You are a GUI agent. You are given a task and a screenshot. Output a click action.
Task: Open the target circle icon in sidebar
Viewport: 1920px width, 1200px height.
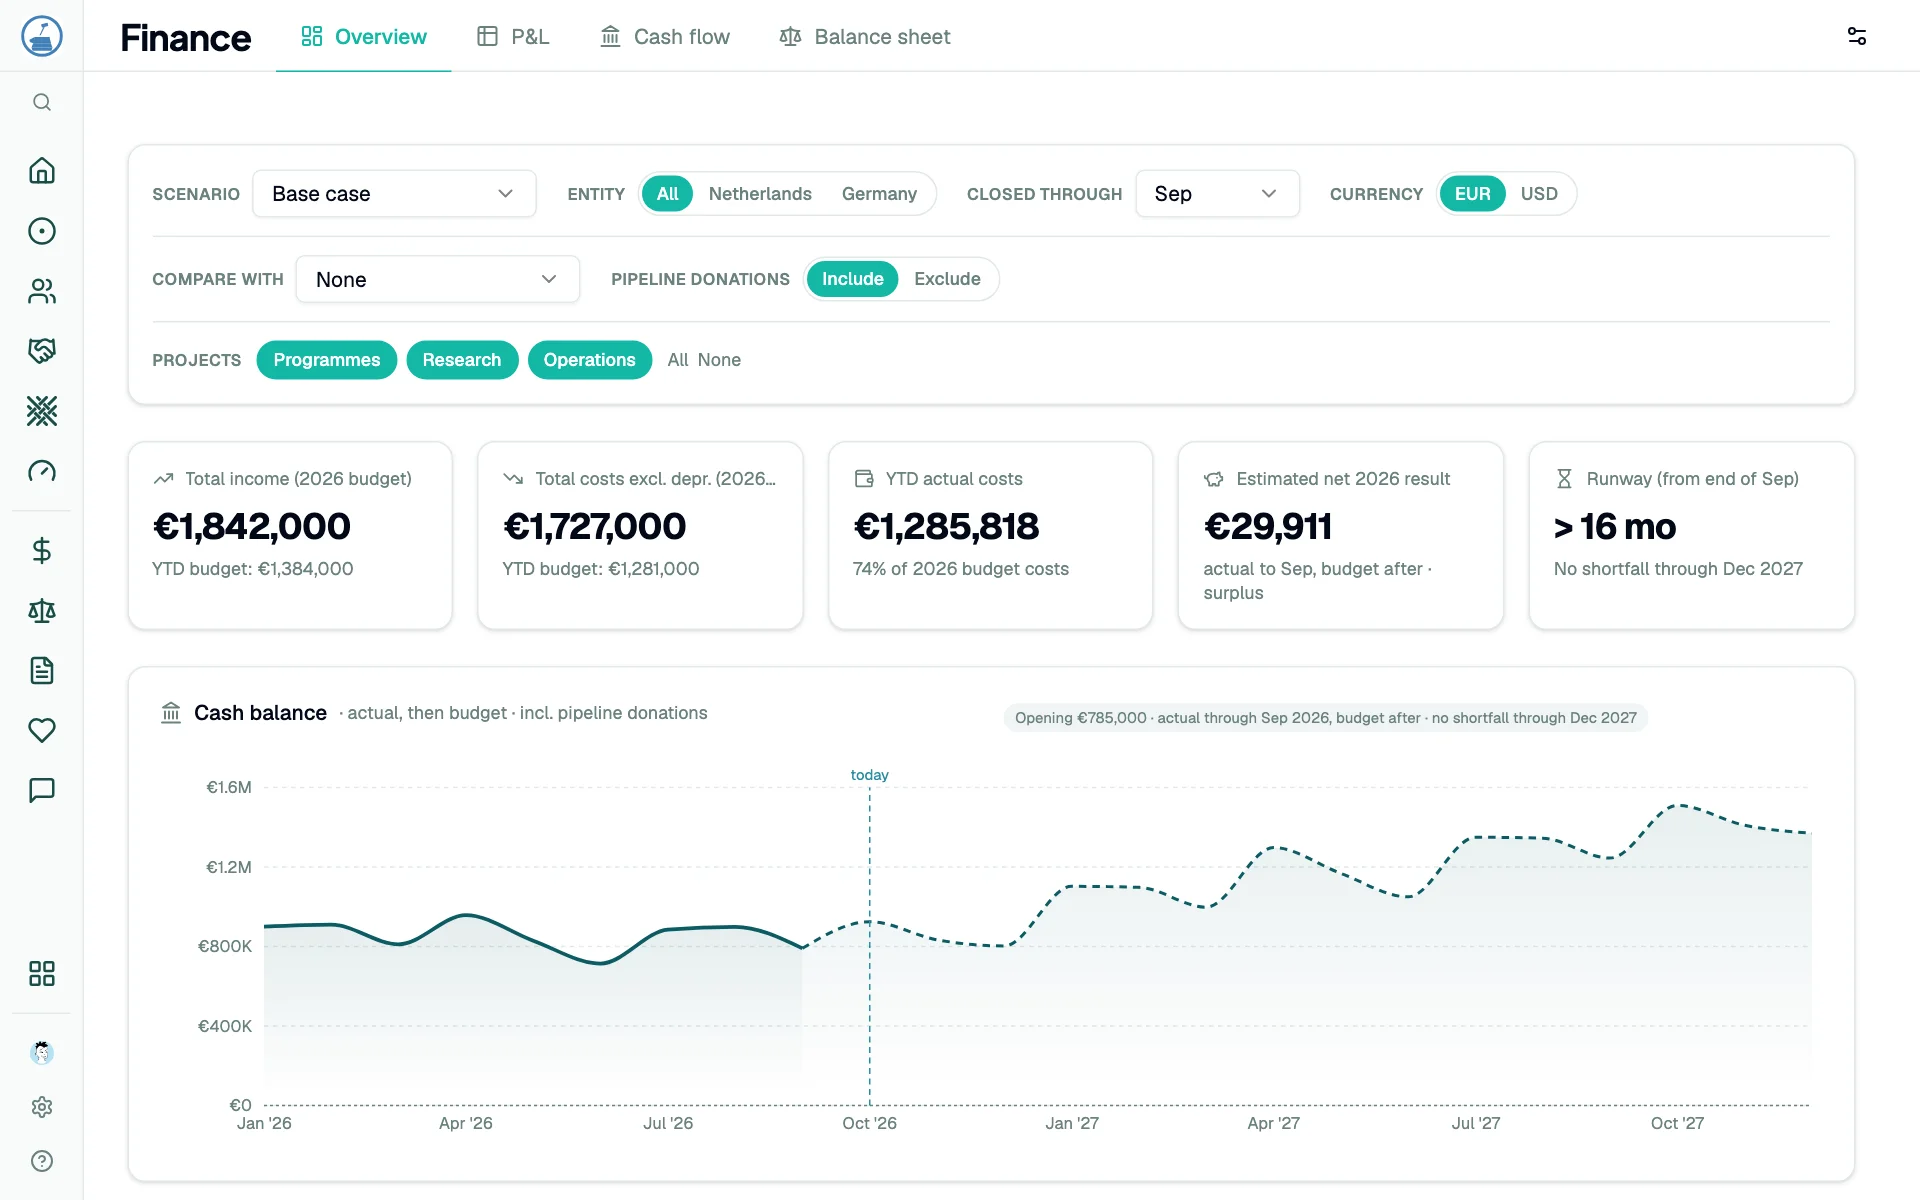tap(42, 231)
